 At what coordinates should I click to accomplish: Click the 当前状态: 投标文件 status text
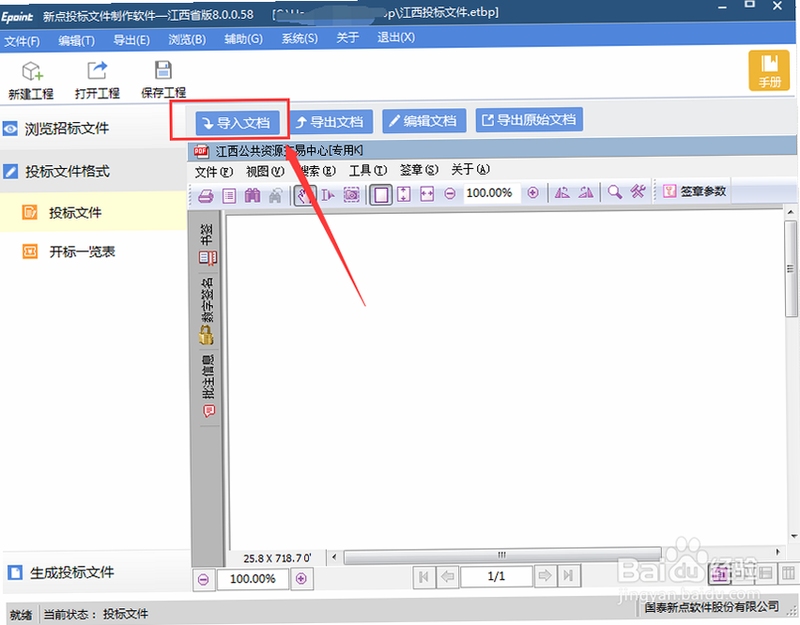pyautogui.click(x=96, y=614)
